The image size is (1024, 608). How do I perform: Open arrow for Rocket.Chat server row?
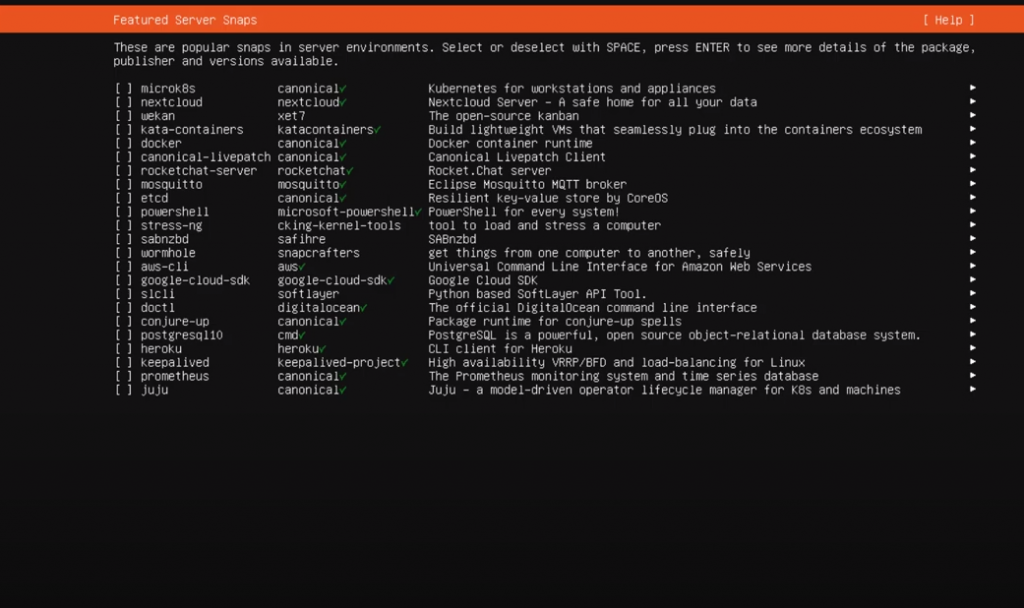pos(972,170)
